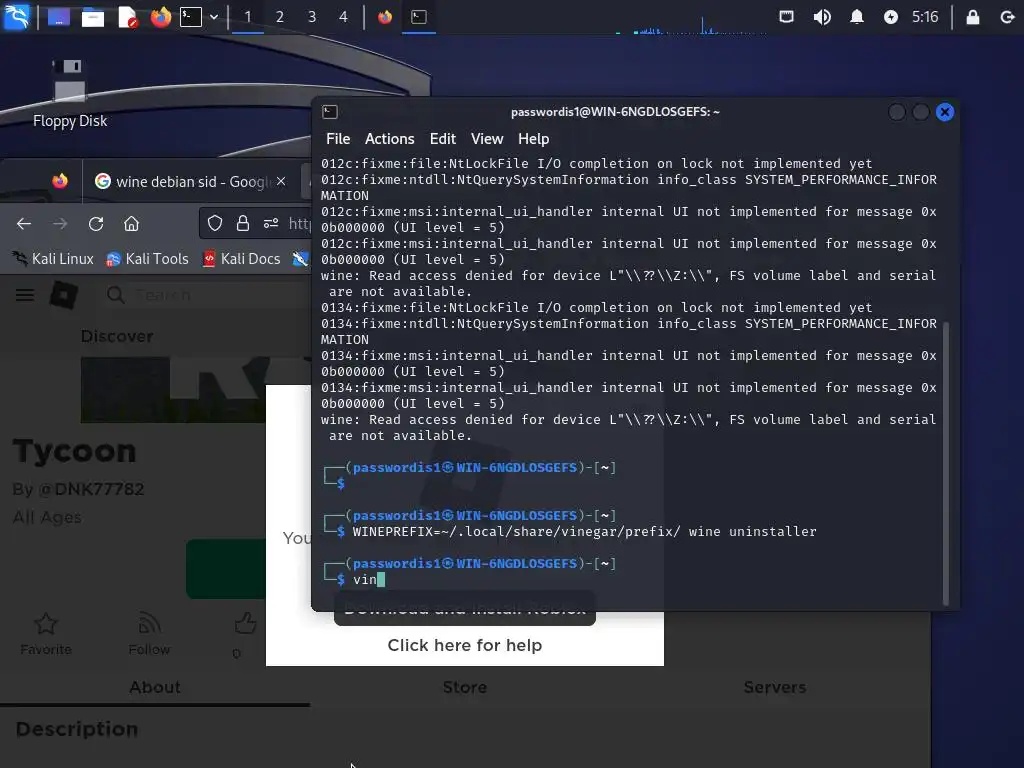Select the Firefox window in taskbar

click(385, 17)
